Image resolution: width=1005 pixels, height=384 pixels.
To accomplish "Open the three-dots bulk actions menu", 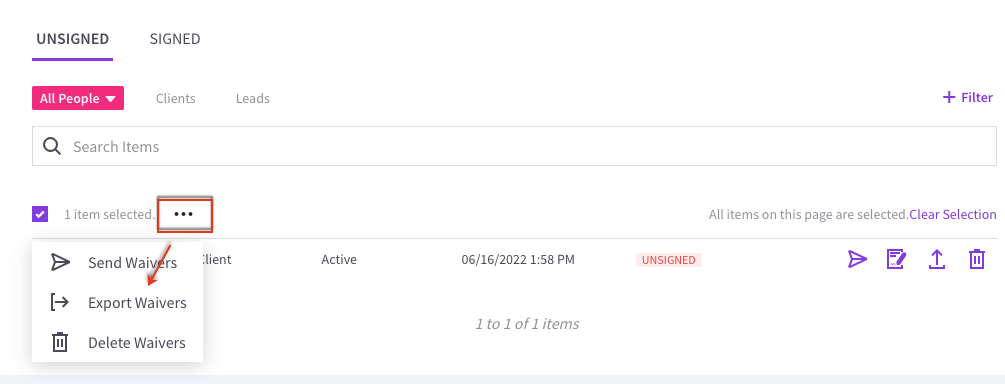I will pos(185,215).
